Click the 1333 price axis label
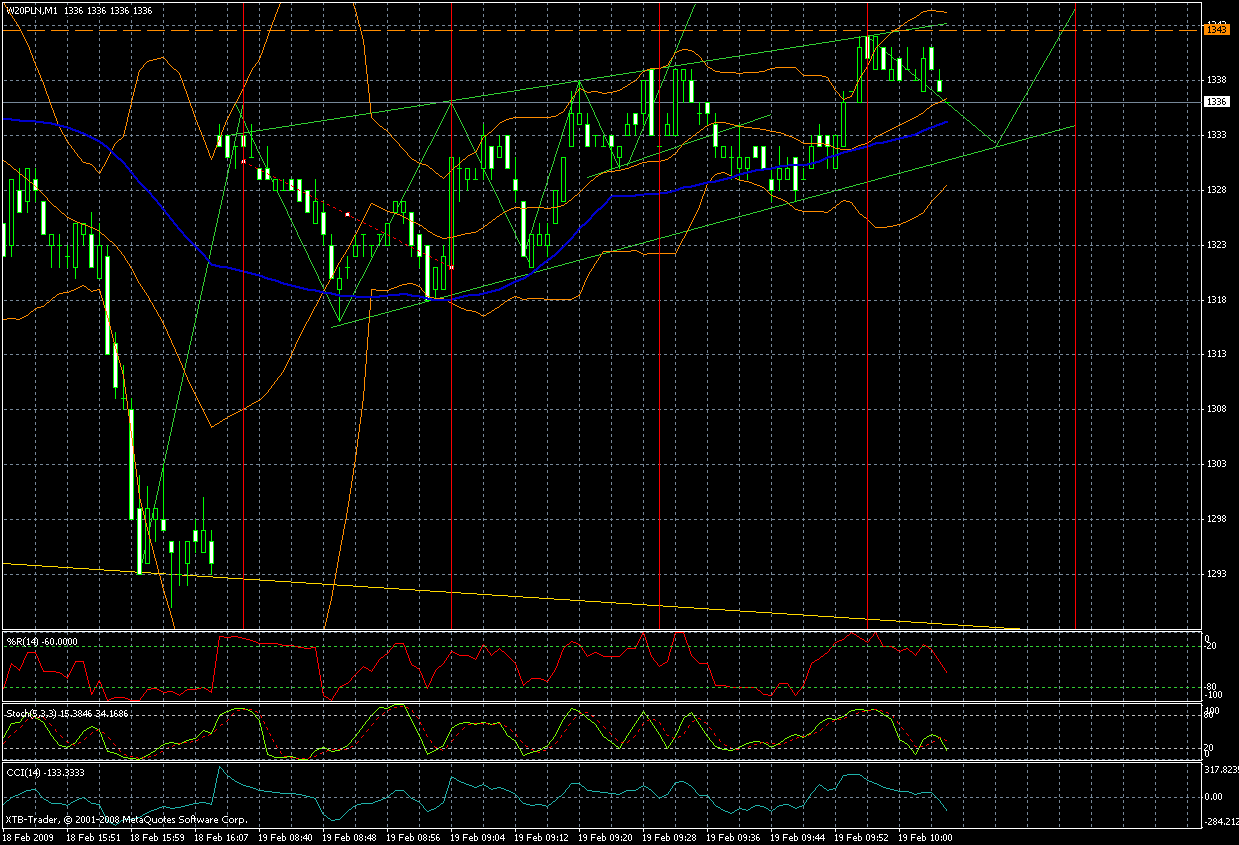 pos(1216,134)
